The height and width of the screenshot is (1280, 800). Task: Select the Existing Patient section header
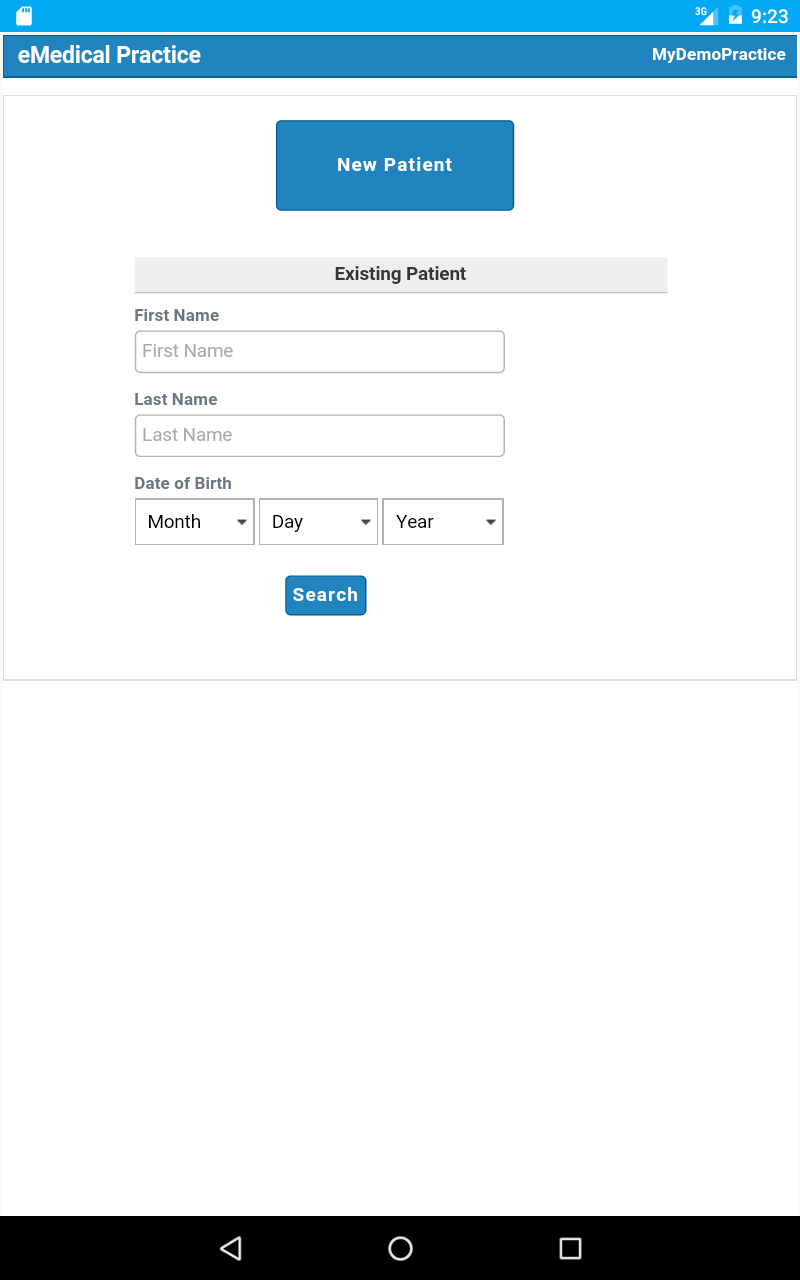(400, 273)
